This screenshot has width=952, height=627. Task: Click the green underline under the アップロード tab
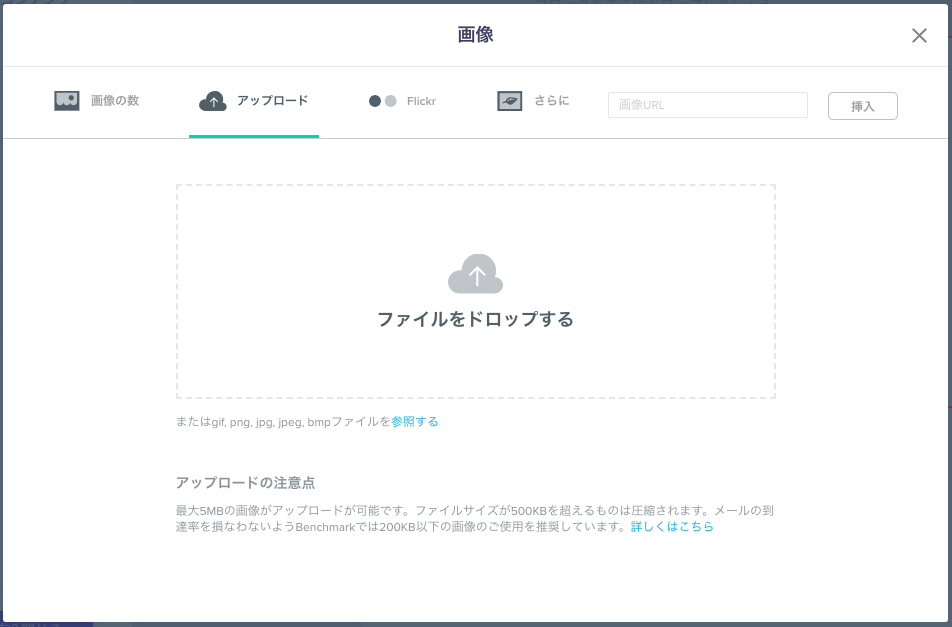click(254, 136)
